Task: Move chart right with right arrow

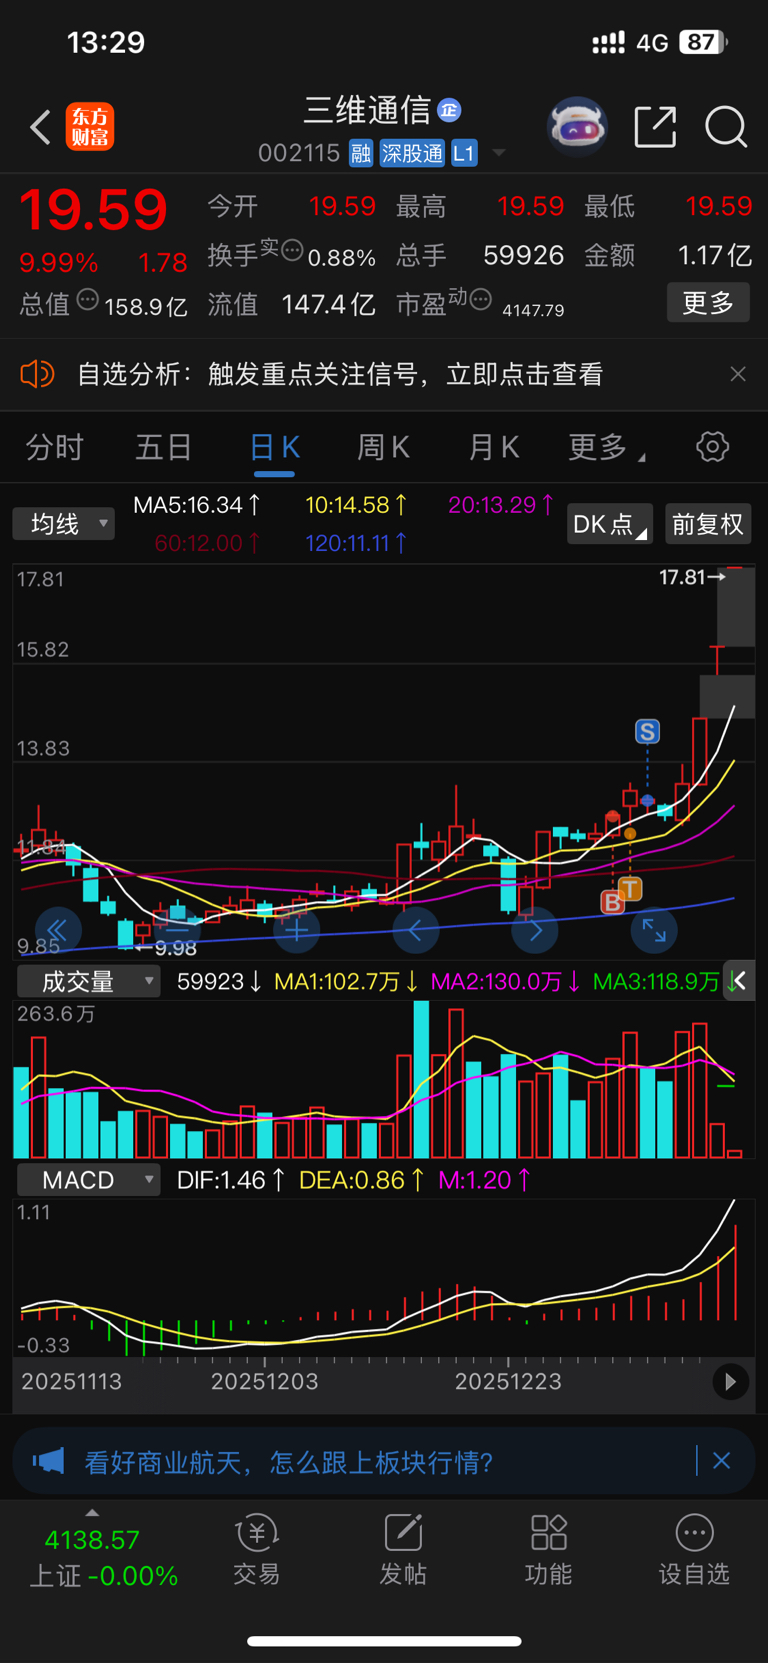Action: (x=535, y=931)
